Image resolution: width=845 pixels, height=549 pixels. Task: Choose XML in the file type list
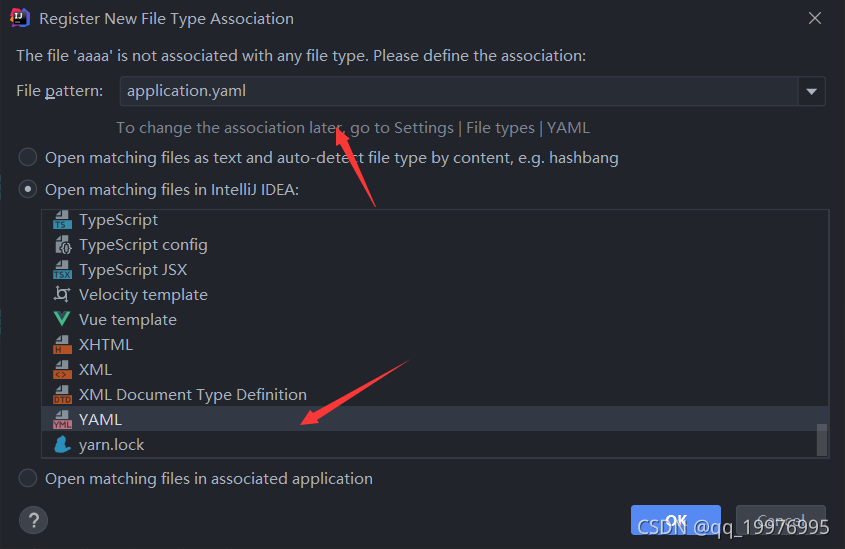click(435, 370)
